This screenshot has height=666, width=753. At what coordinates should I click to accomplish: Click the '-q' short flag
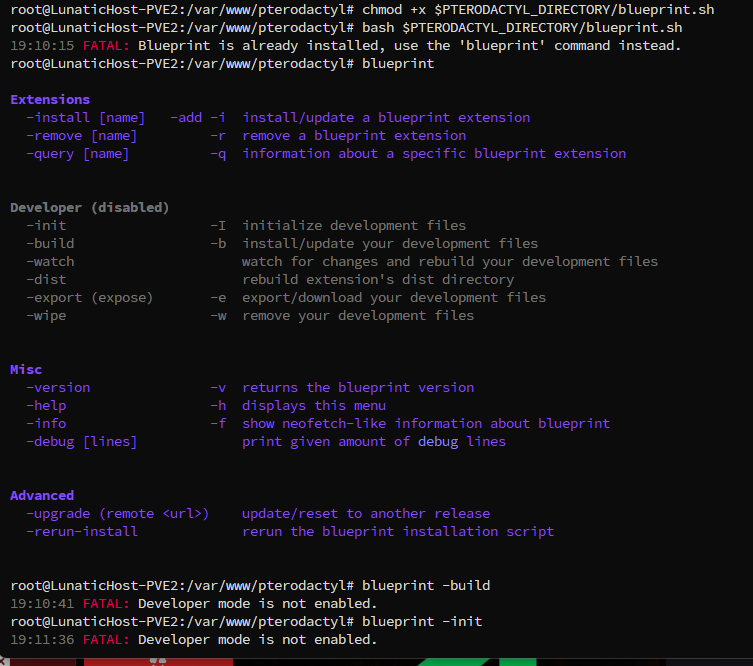coord(218,154)
